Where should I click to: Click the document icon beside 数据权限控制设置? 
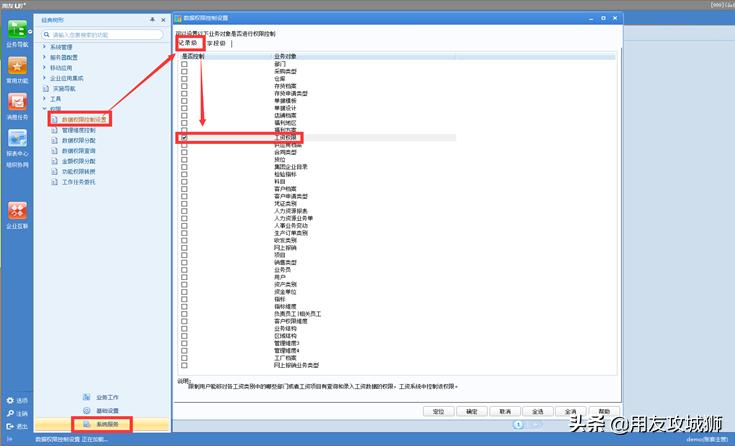click(55, 120)
